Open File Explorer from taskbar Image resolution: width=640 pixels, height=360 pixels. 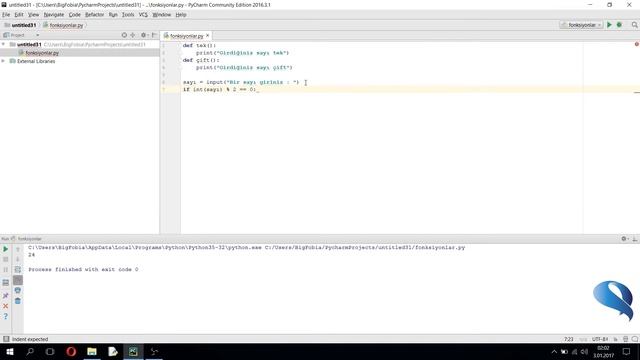[x=92, y=351]
